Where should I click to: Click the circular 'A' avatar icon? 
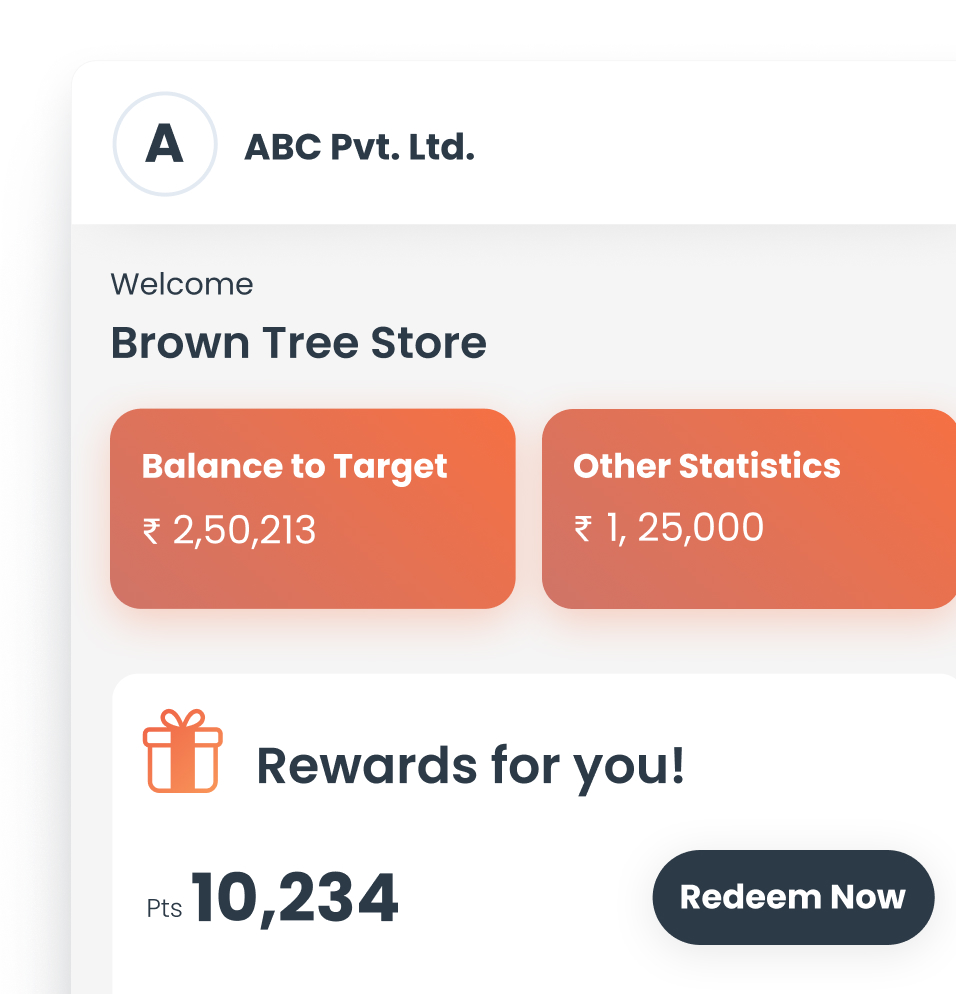pyautogui.click(x=165, y=144)
